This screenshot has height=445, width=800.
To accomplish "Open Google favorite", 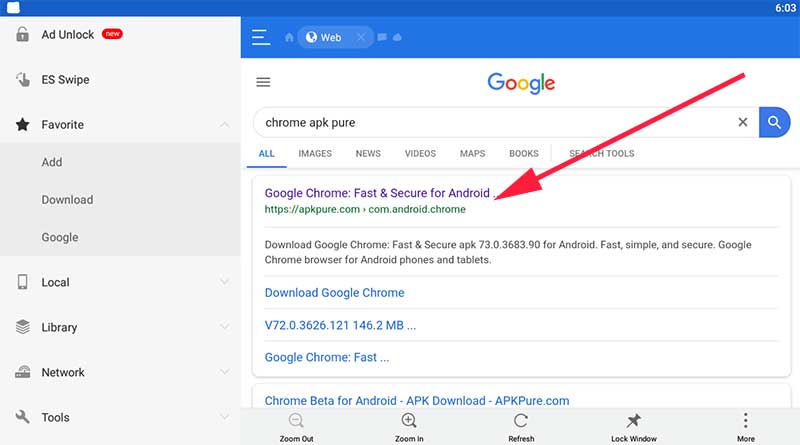I will 60,237.
